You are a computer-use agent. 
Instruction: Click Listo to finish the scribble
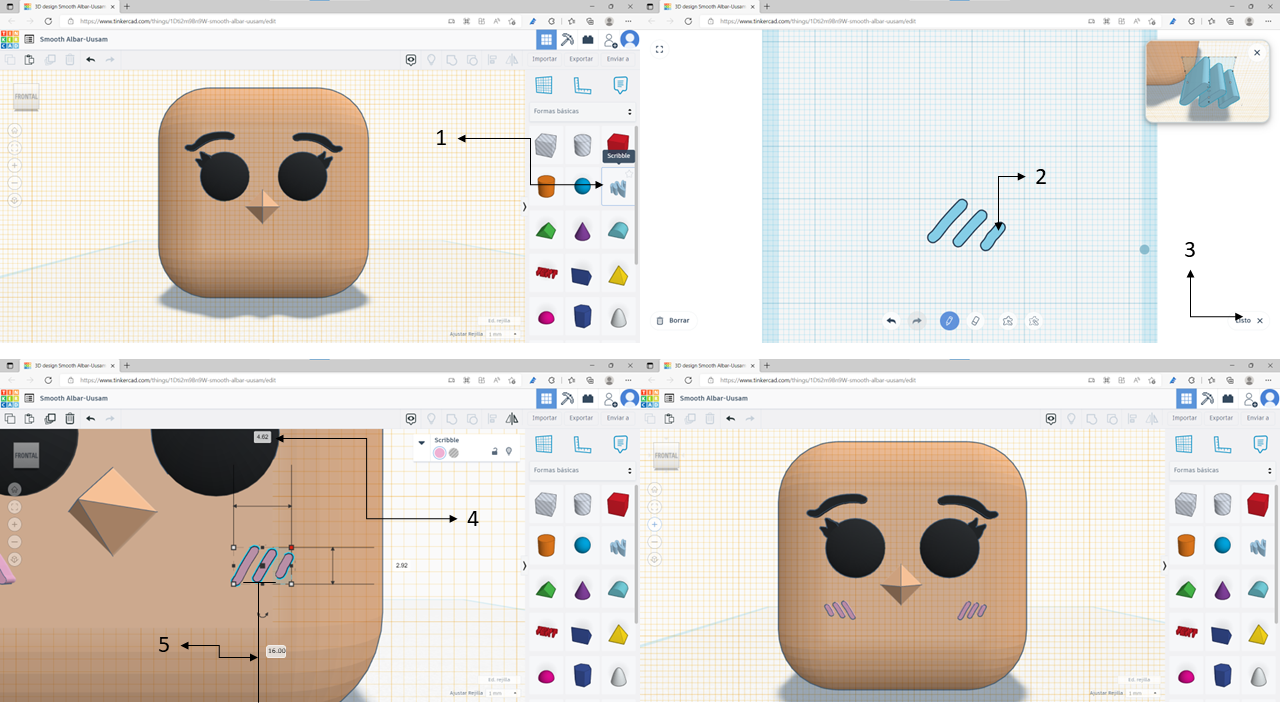pos(1242,321)
